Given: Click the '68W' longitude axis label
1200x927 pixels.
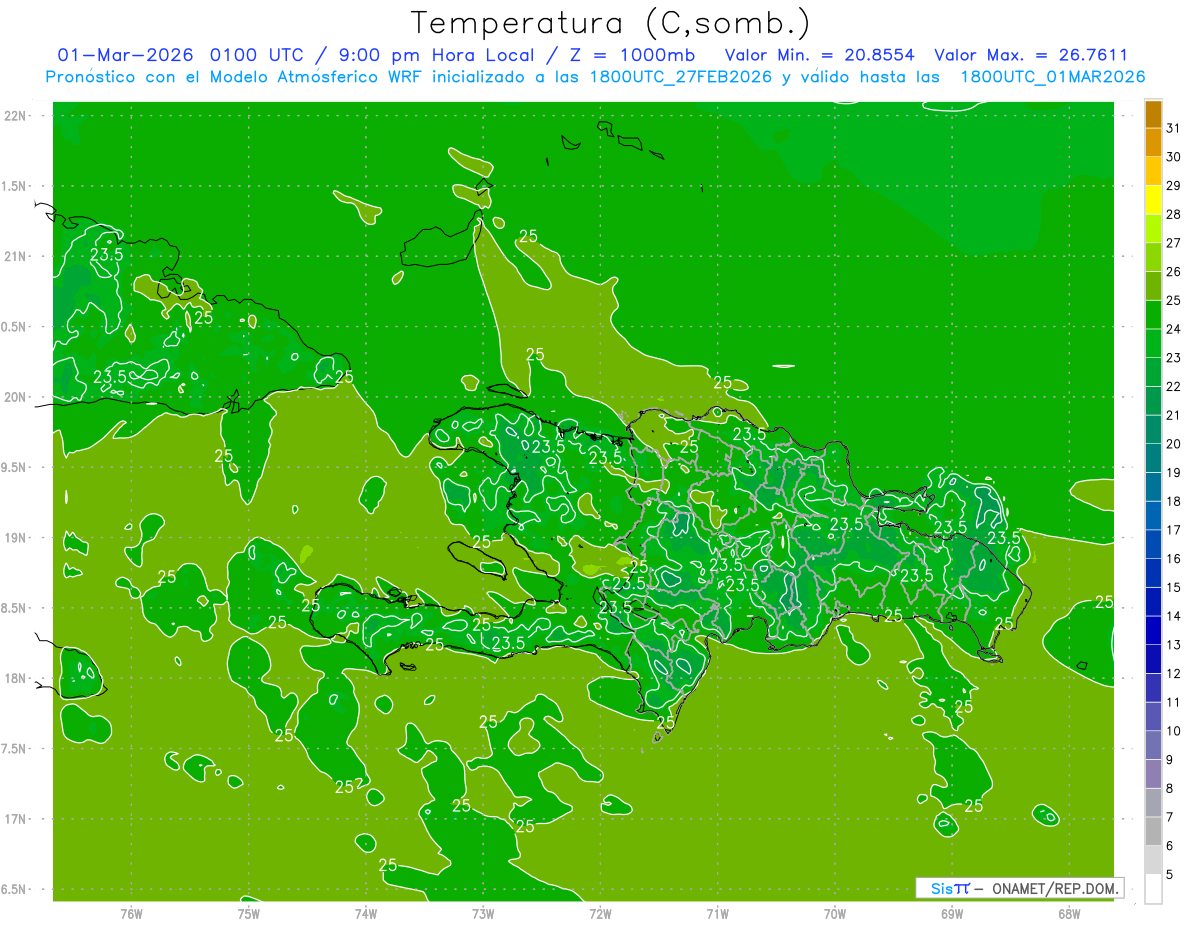Looking at the screenshot, I should pyautogui.click(x=1069, y=913).
